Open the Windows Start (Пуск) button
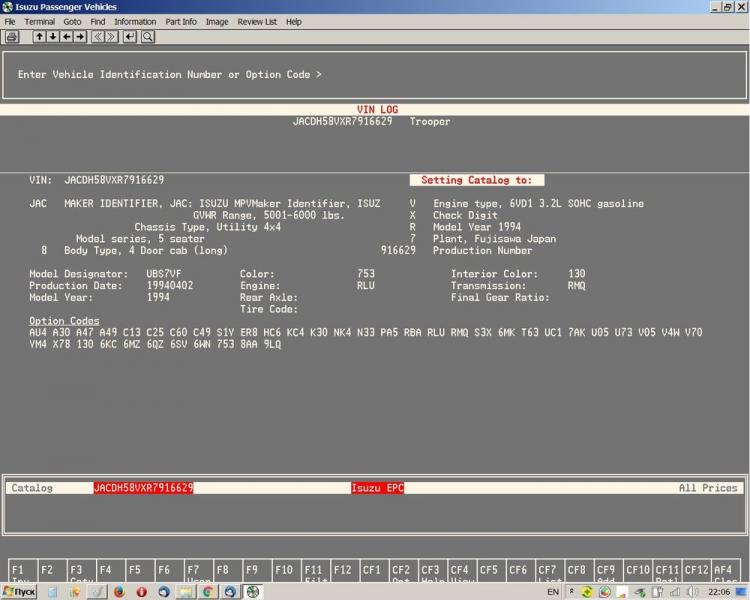The width and height of the screenshot is (750, 600). pyautogui.click(x=19, y=592)
